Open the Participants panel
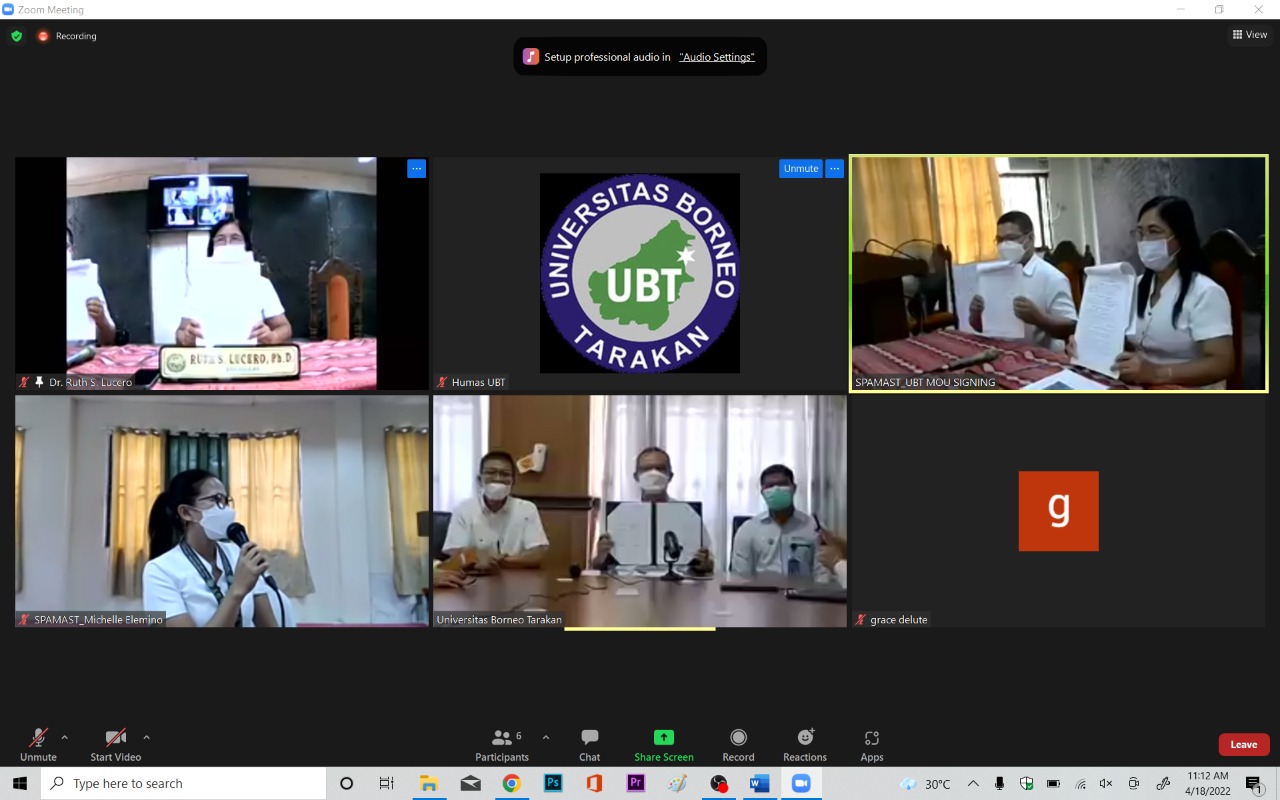Image resolution: width=1280 pixels, height=800 pixels. [502, 745]
